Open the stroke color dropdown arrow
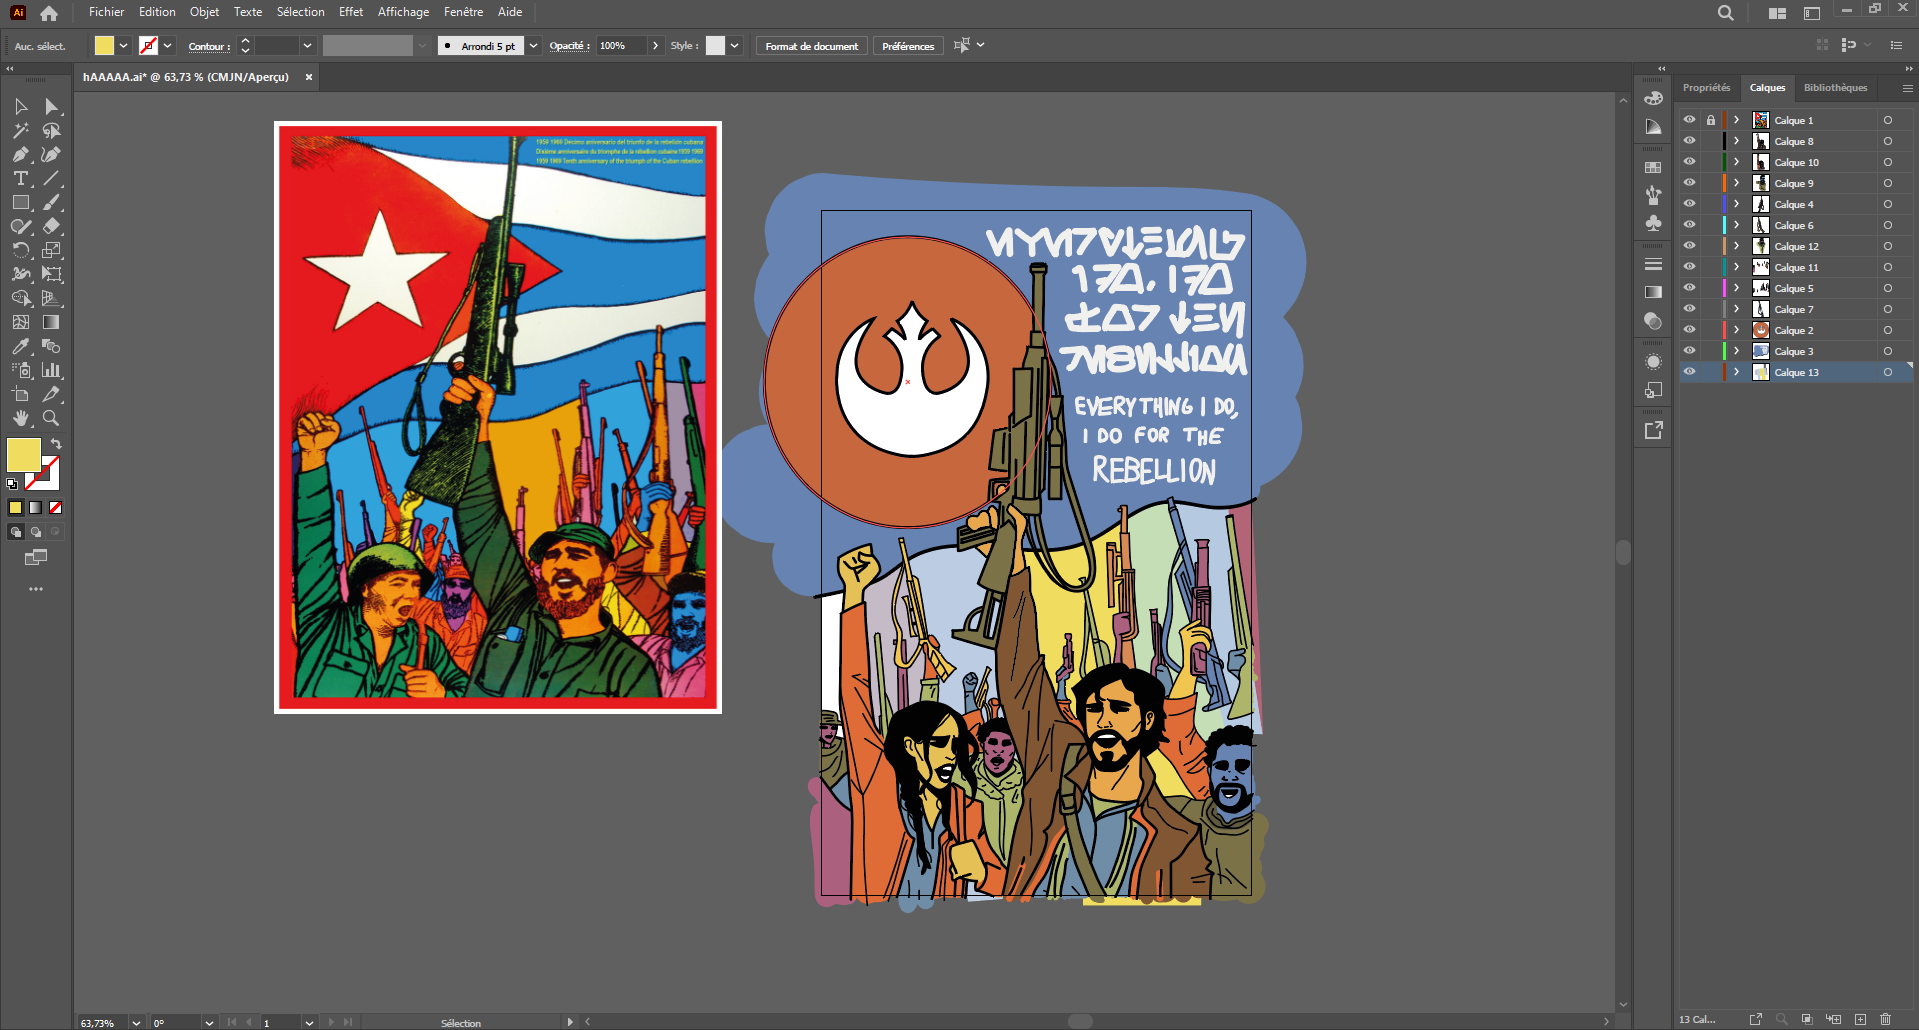 coord(167,45)
